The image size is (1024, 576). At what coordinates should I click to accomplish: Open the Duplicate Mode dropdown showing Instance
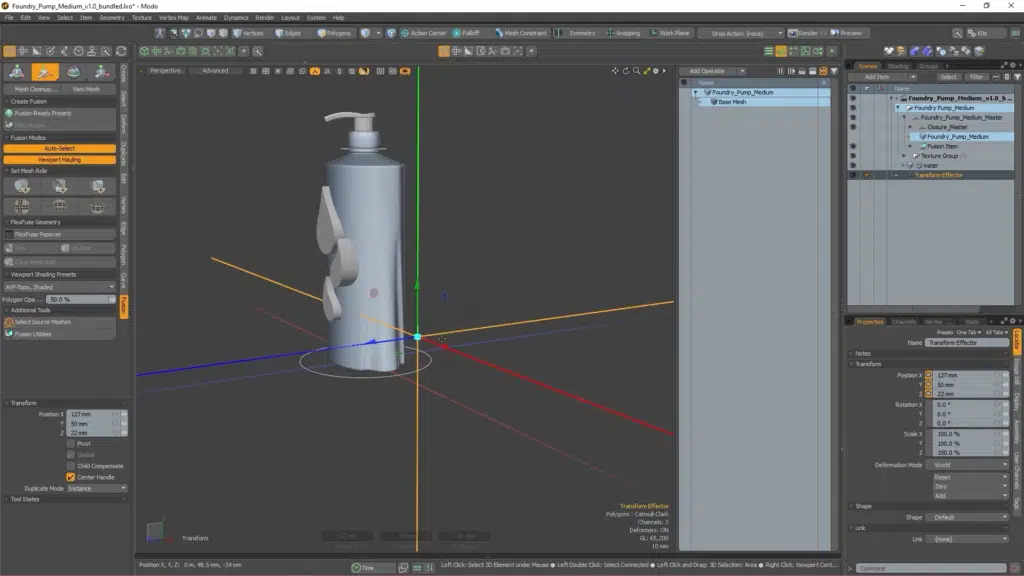click(x=95, y=488)
